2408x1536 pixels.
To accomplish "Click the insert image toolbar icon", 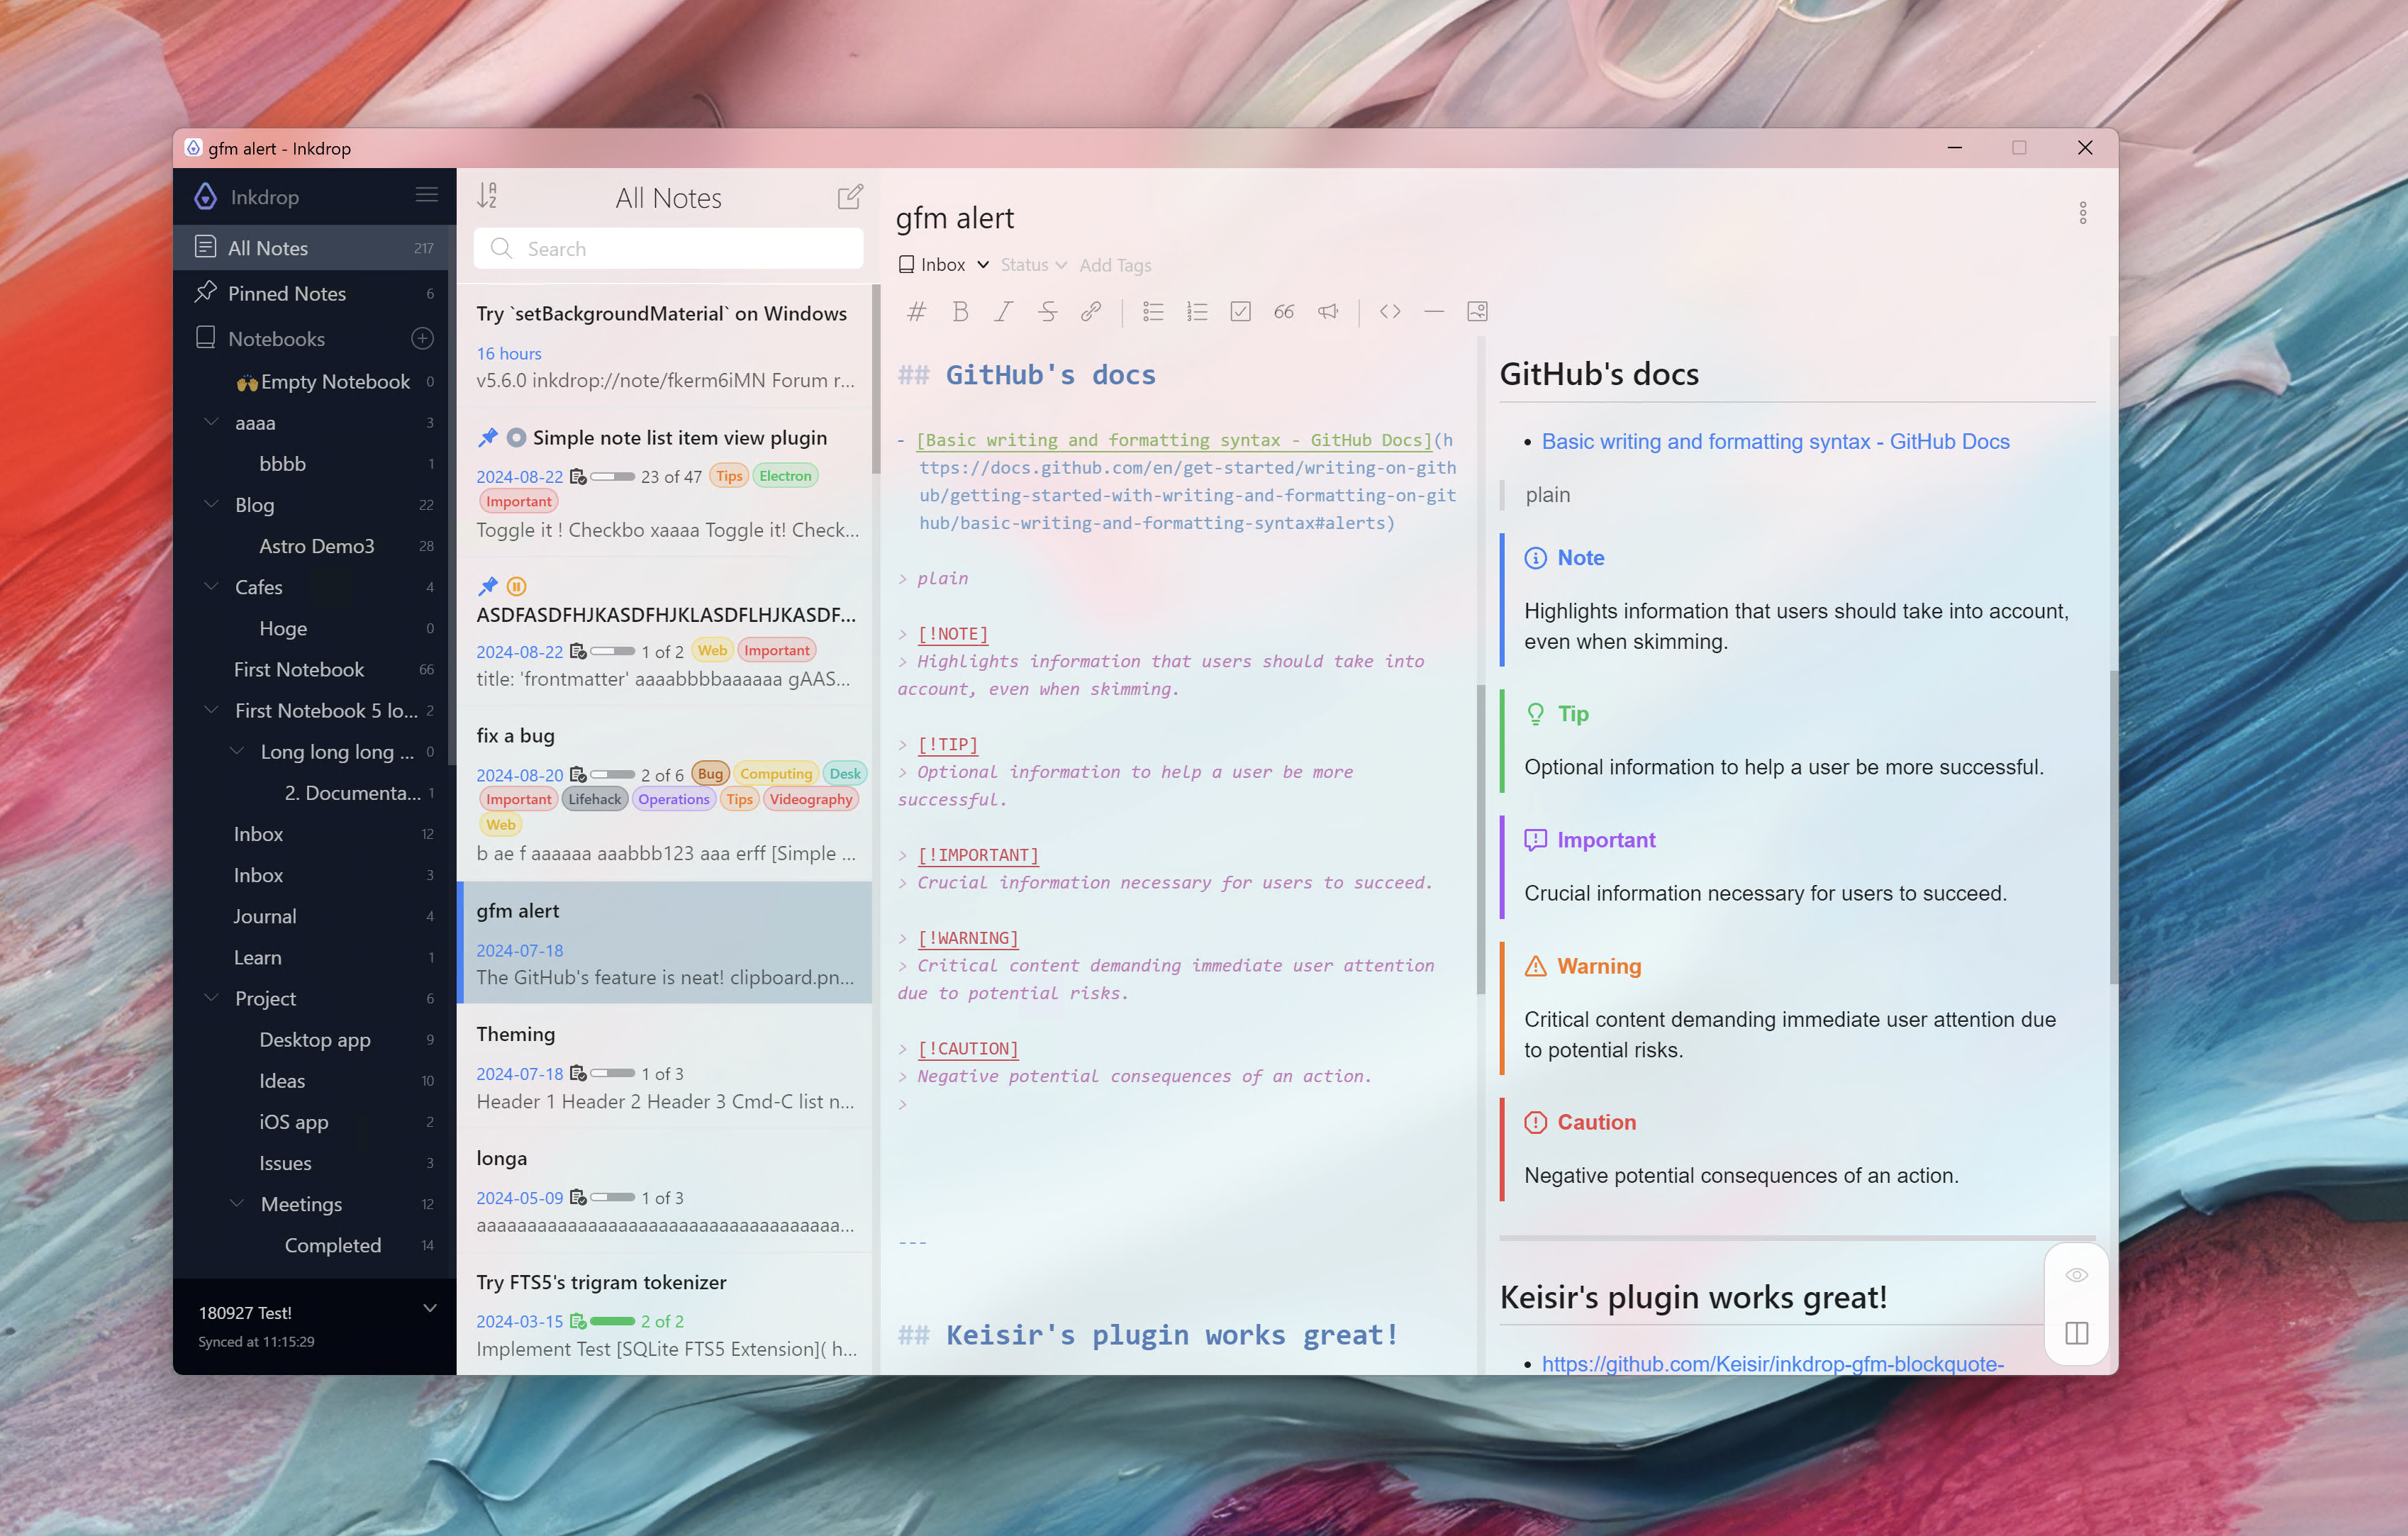I will point(1477,312).
